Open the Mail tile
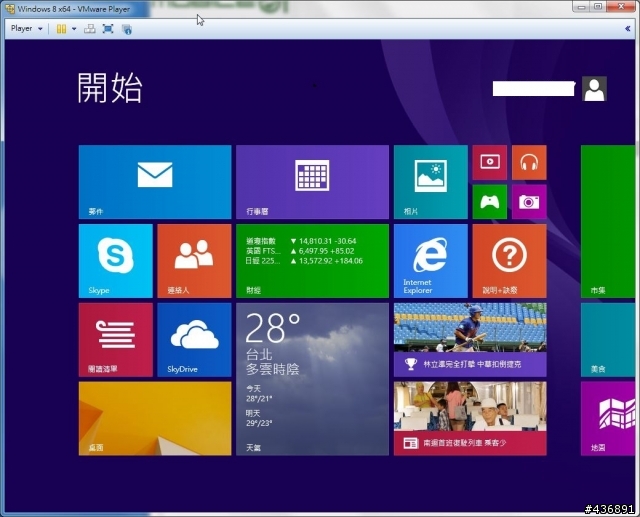Image resolution: width=640 pixels, height=517 pixels. (x=155, y=182)
